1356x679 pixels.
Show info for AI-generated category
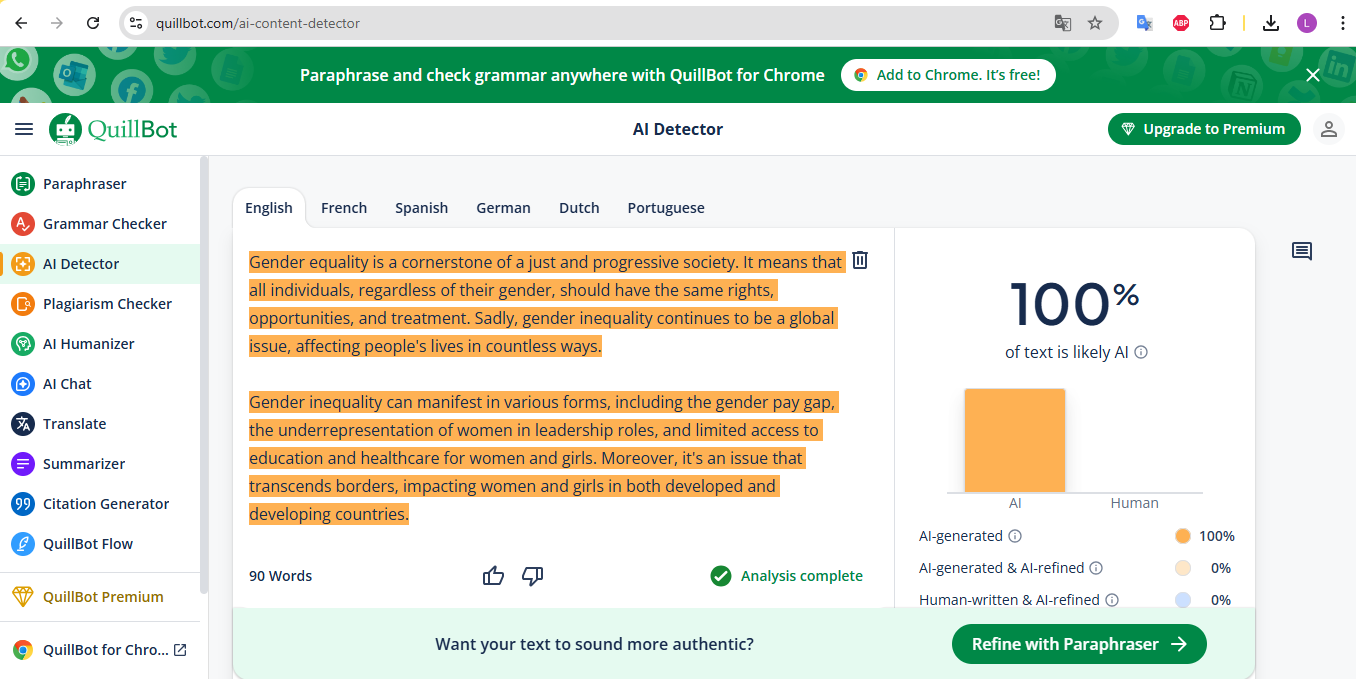pos(1015,536)
